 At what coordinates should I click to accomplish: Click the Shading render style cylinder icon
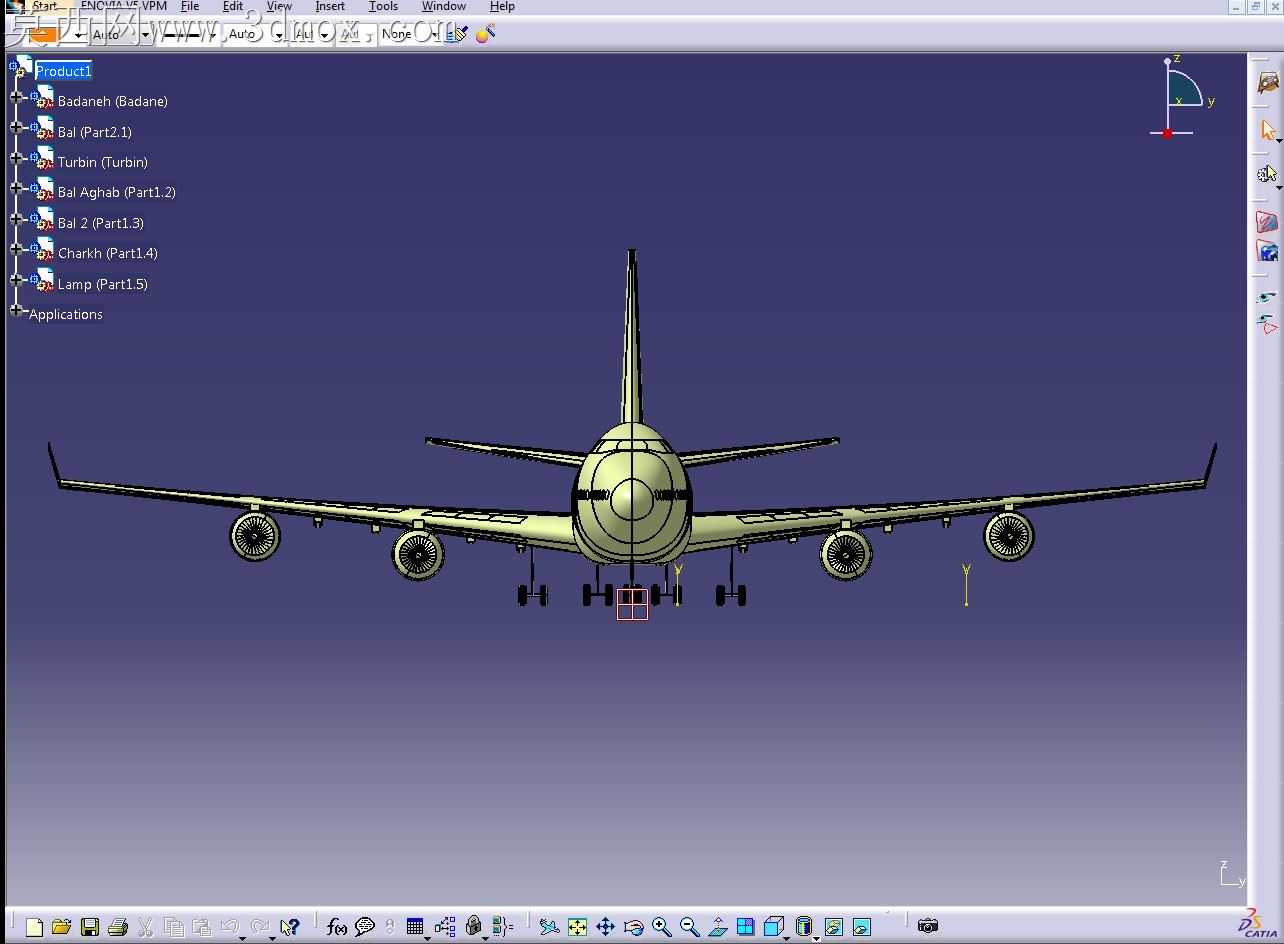[x=804, y=927]
